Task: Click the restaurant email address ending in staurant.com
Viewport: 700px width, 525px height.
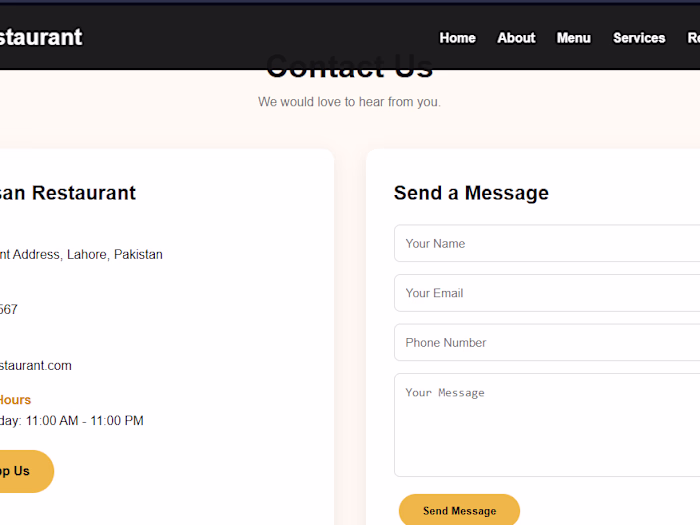Action: point(36,366)
